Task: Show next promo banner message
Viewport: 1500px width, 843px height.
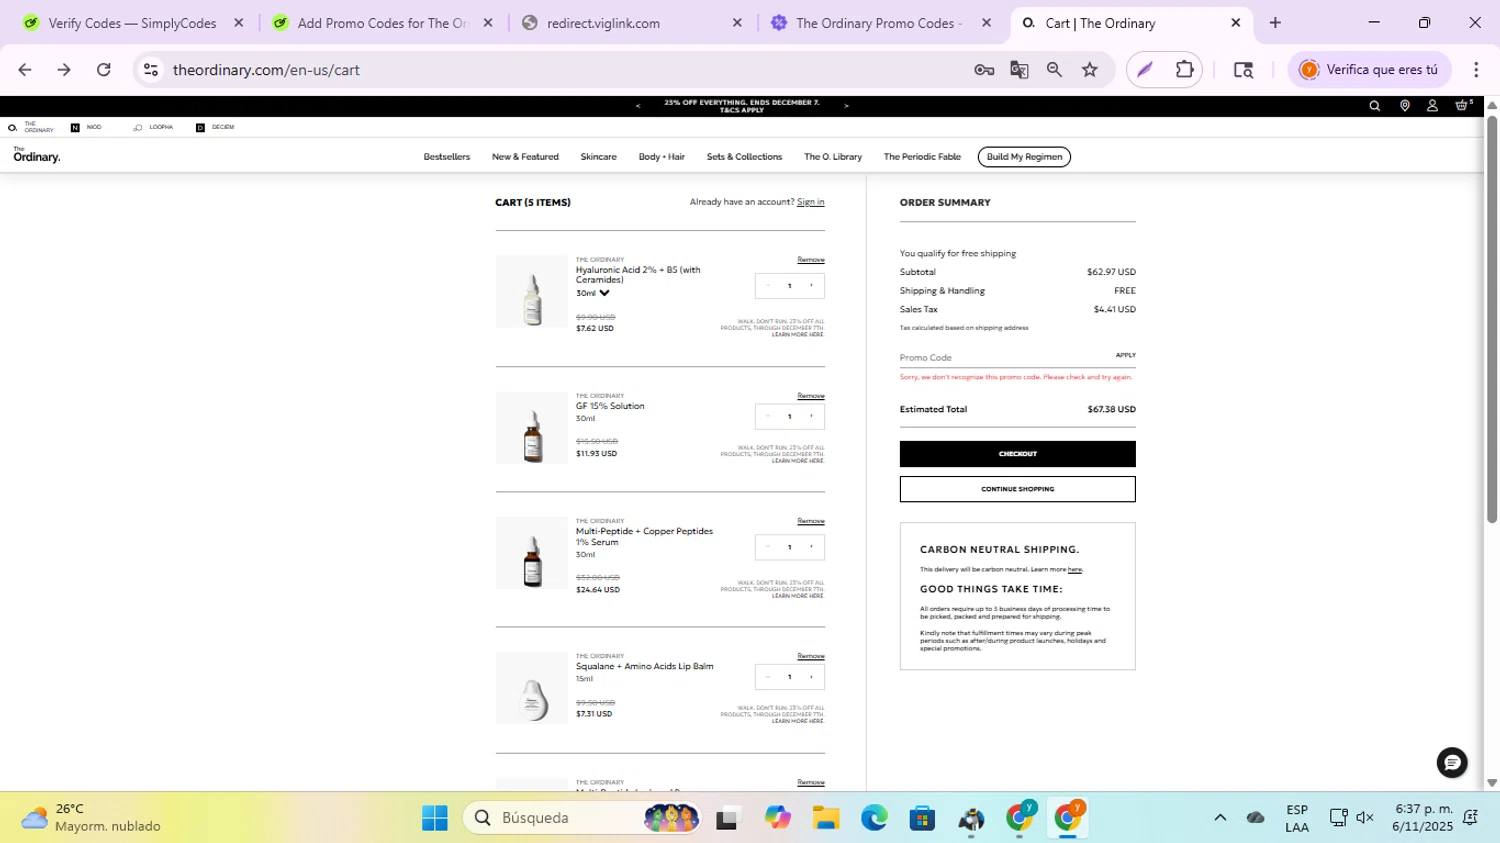Action: click(846, 106)
